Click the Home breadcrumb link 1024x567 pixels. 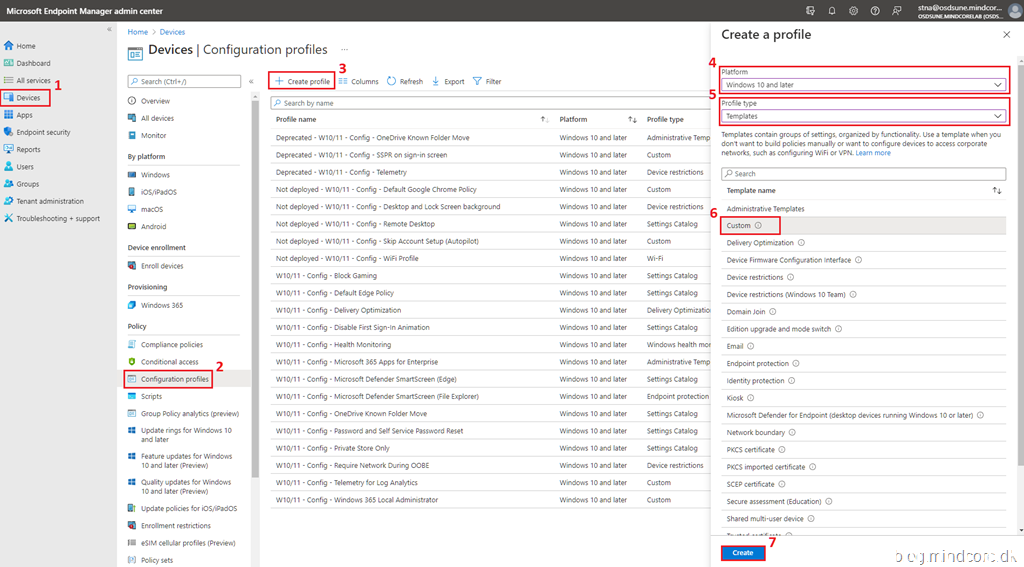(x=138, y=32)
